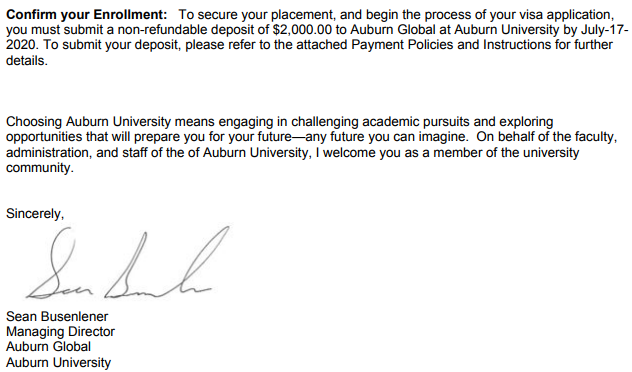
Task: Click the bold 'Confirm your Enrollment:' heading
Action: [x=86, y=15]
